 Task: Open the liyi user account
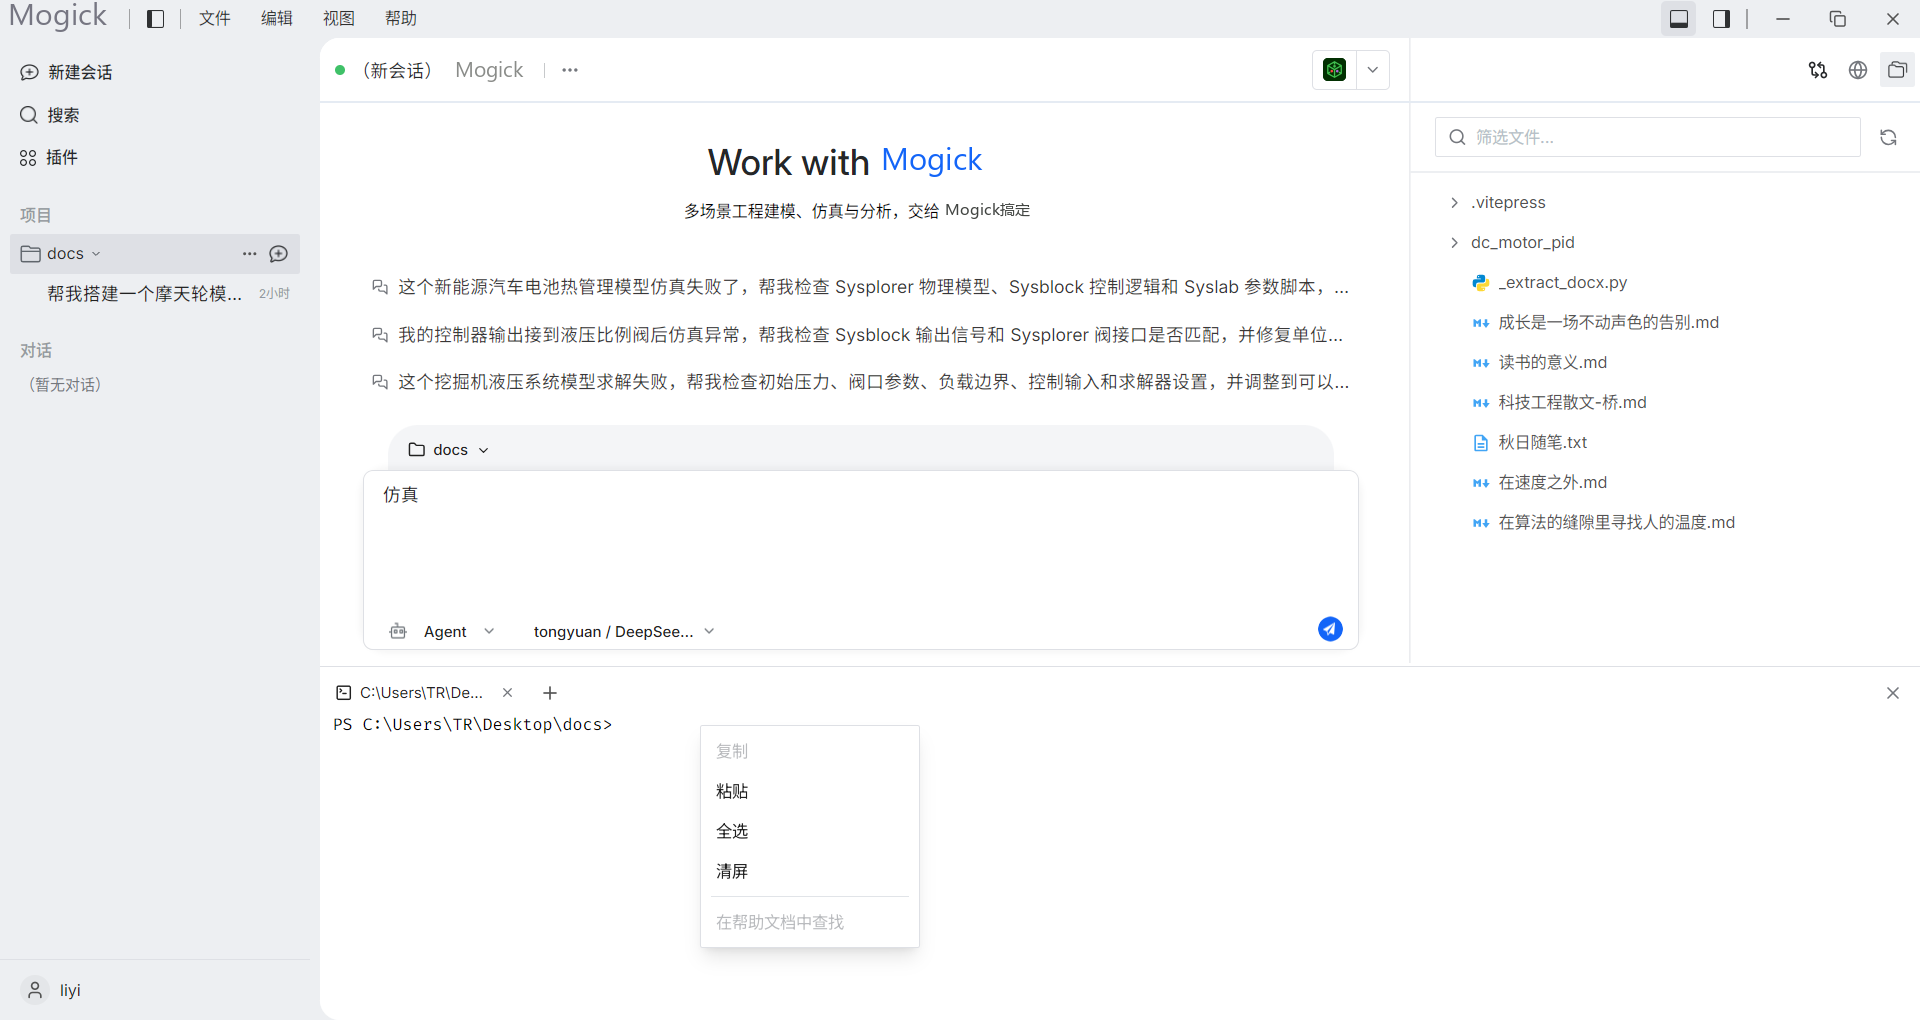coord(52,990)
